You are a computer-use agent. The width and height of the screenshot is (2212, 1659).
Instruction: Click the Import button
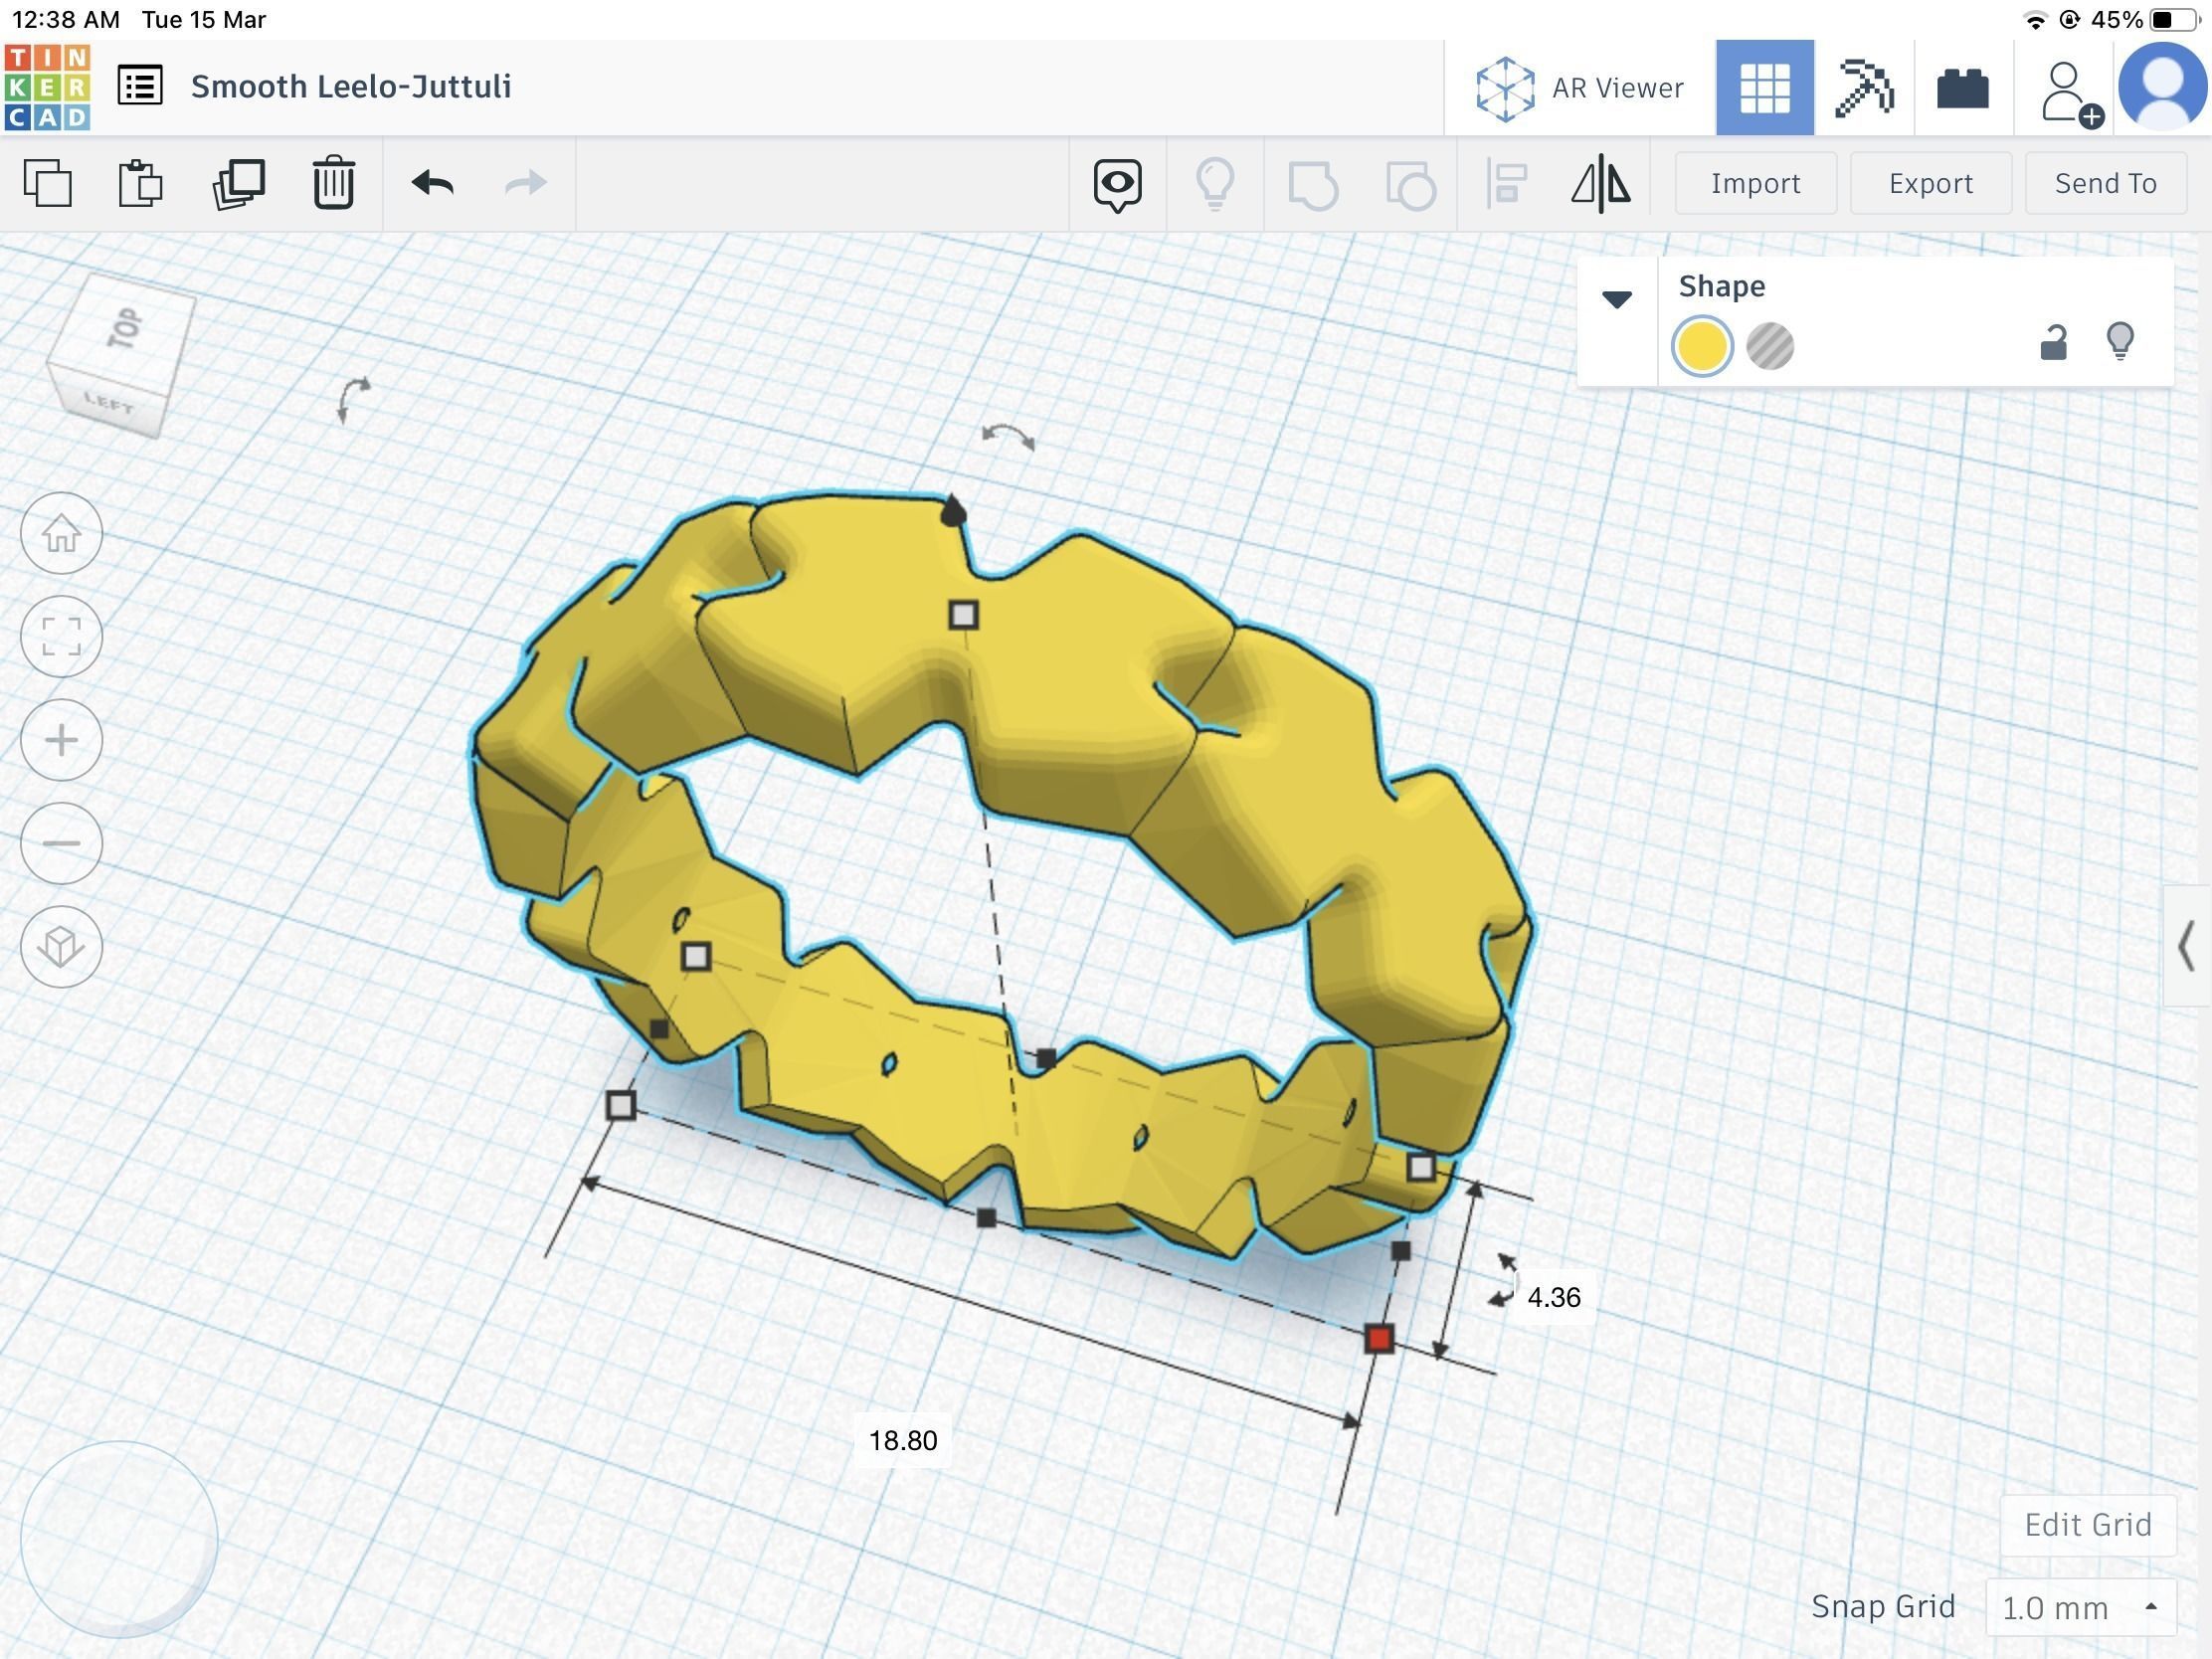tap(1755, 183)
